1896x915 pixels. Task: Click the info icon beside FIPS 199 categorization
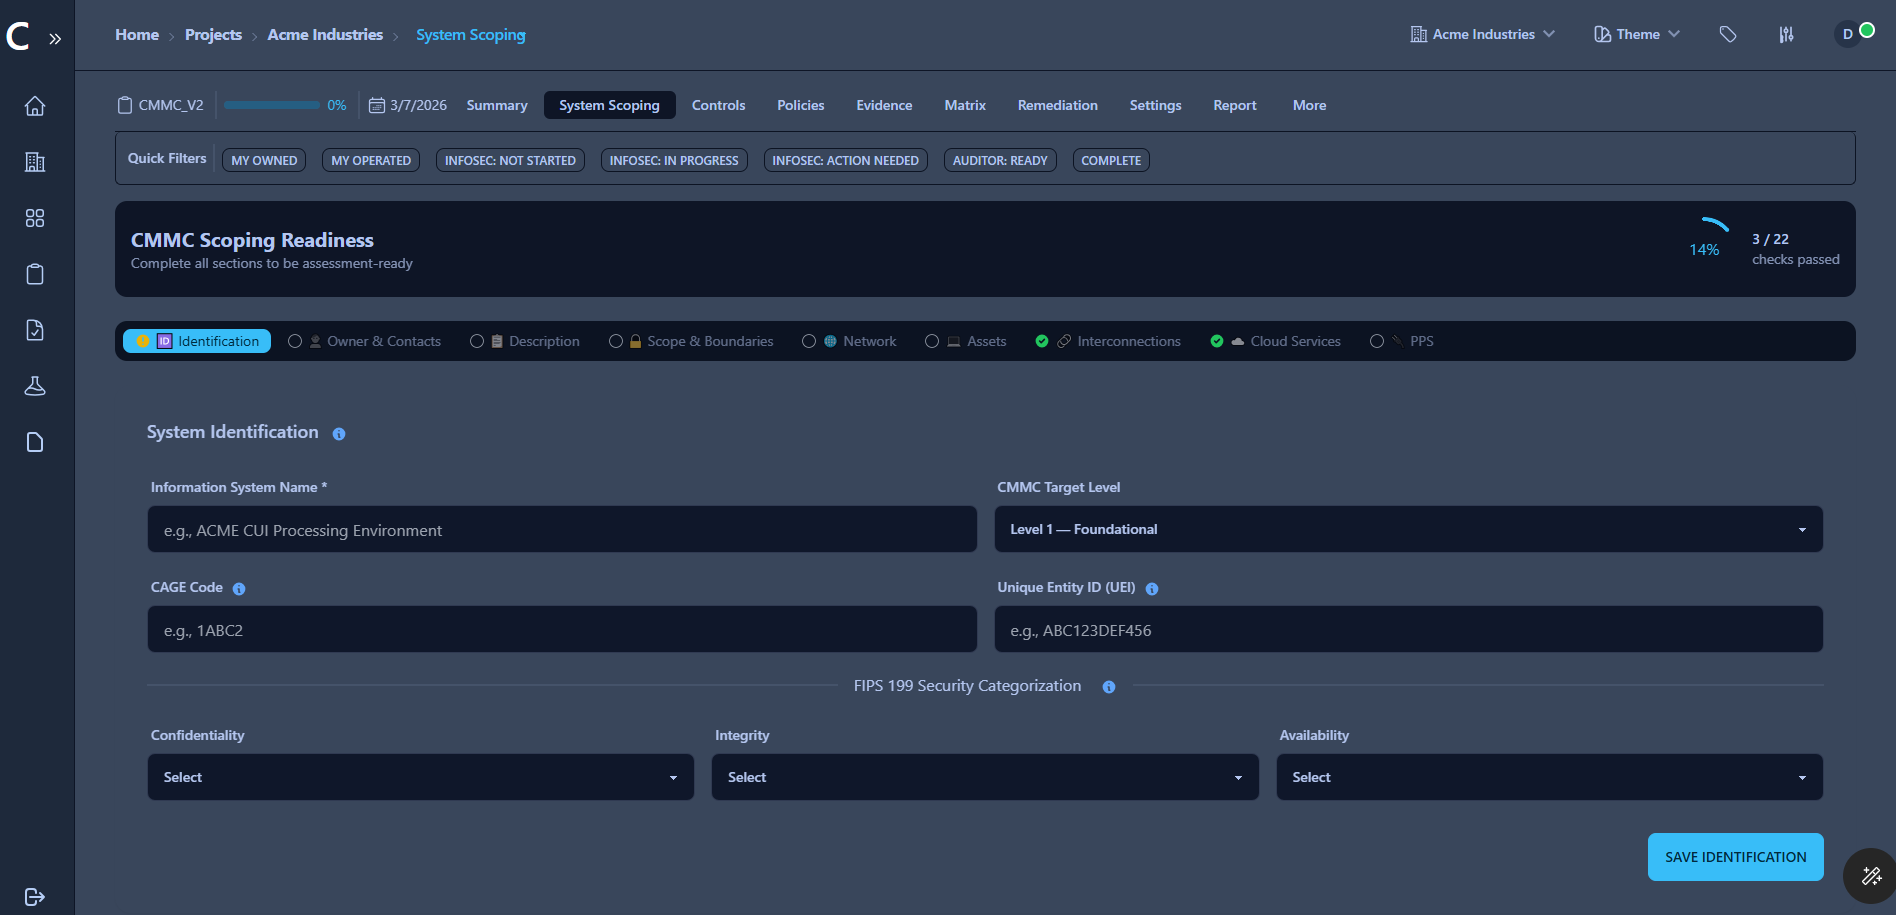pyautogui.click(x=1109, y=687)
